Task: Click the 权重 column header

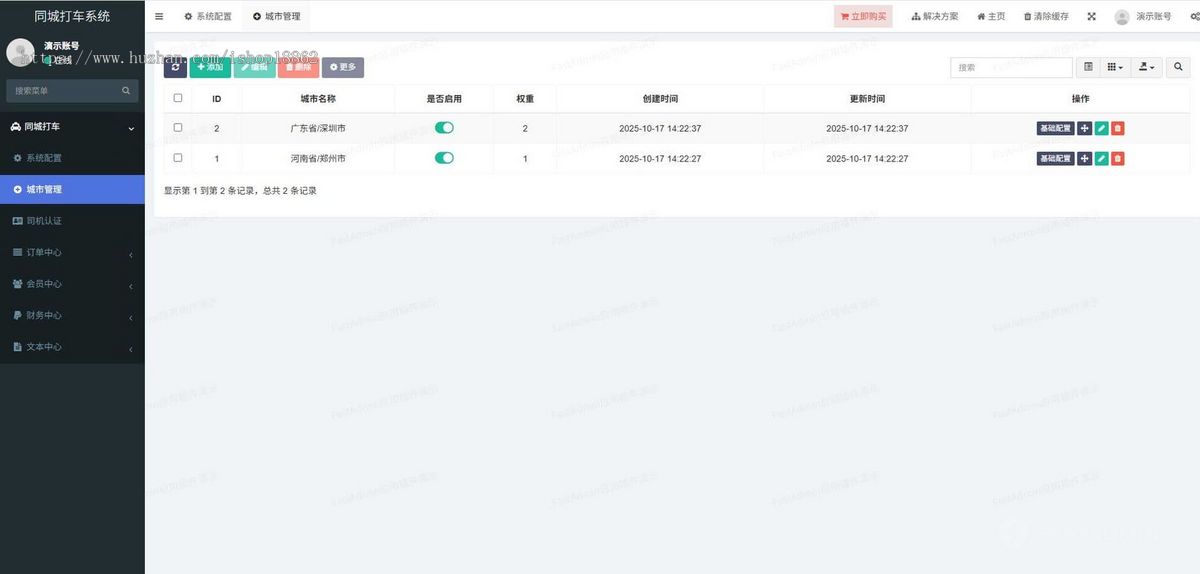Action: coord(525,99)
